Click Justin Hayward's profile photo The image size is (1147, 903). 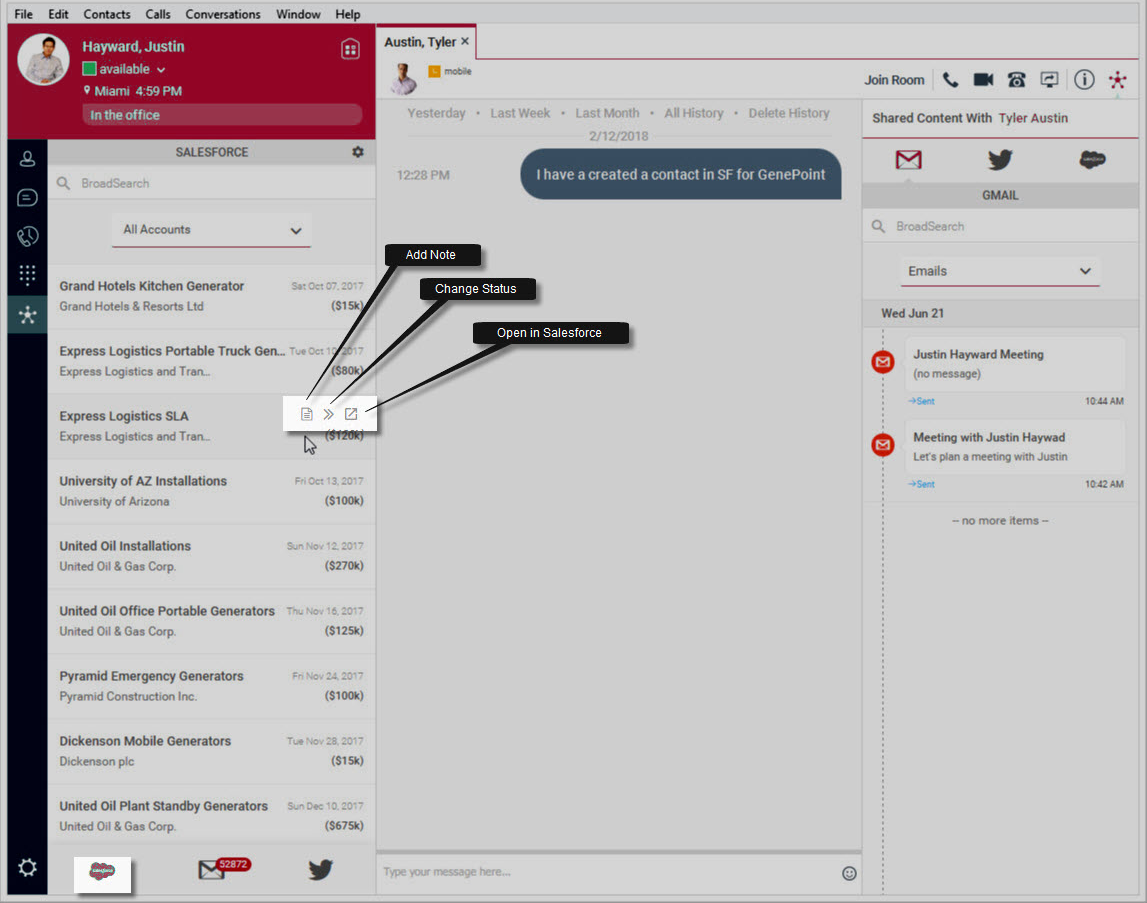tap(43, 59)
